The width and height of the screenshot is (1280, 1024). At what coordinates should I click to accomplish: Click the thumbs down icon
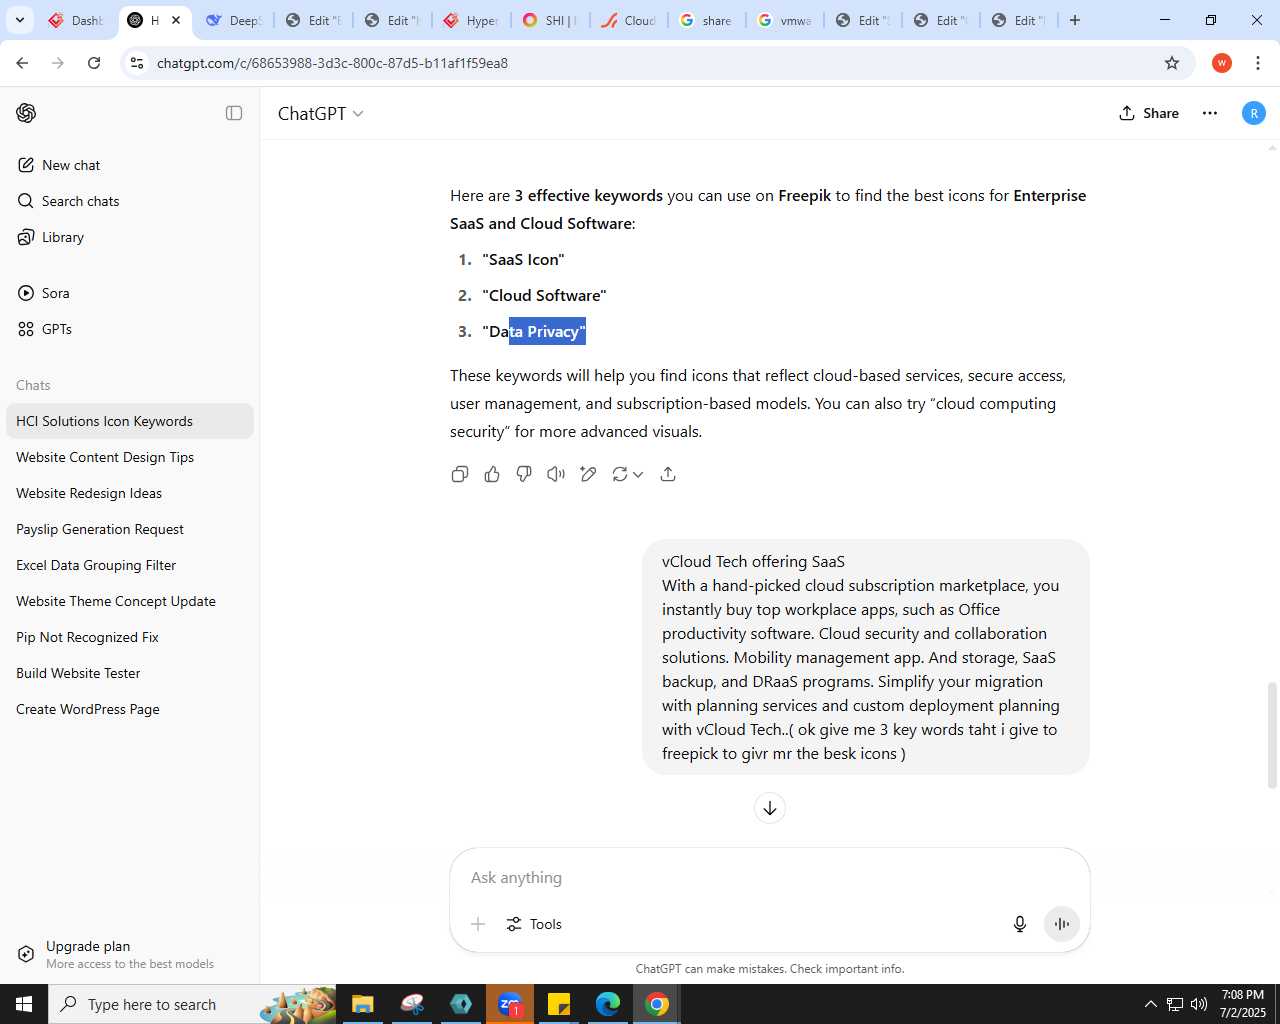point(524,474)
